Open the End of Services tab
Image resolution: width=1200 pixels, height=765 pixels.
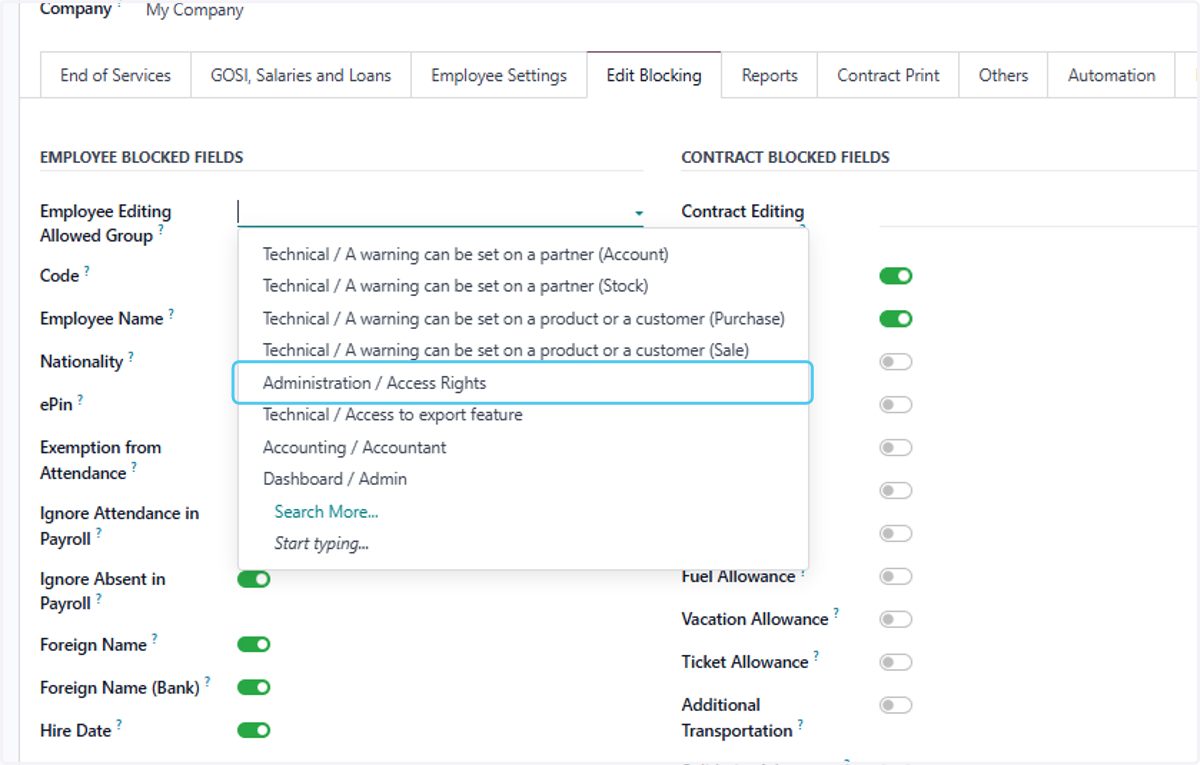coord(115,75)
